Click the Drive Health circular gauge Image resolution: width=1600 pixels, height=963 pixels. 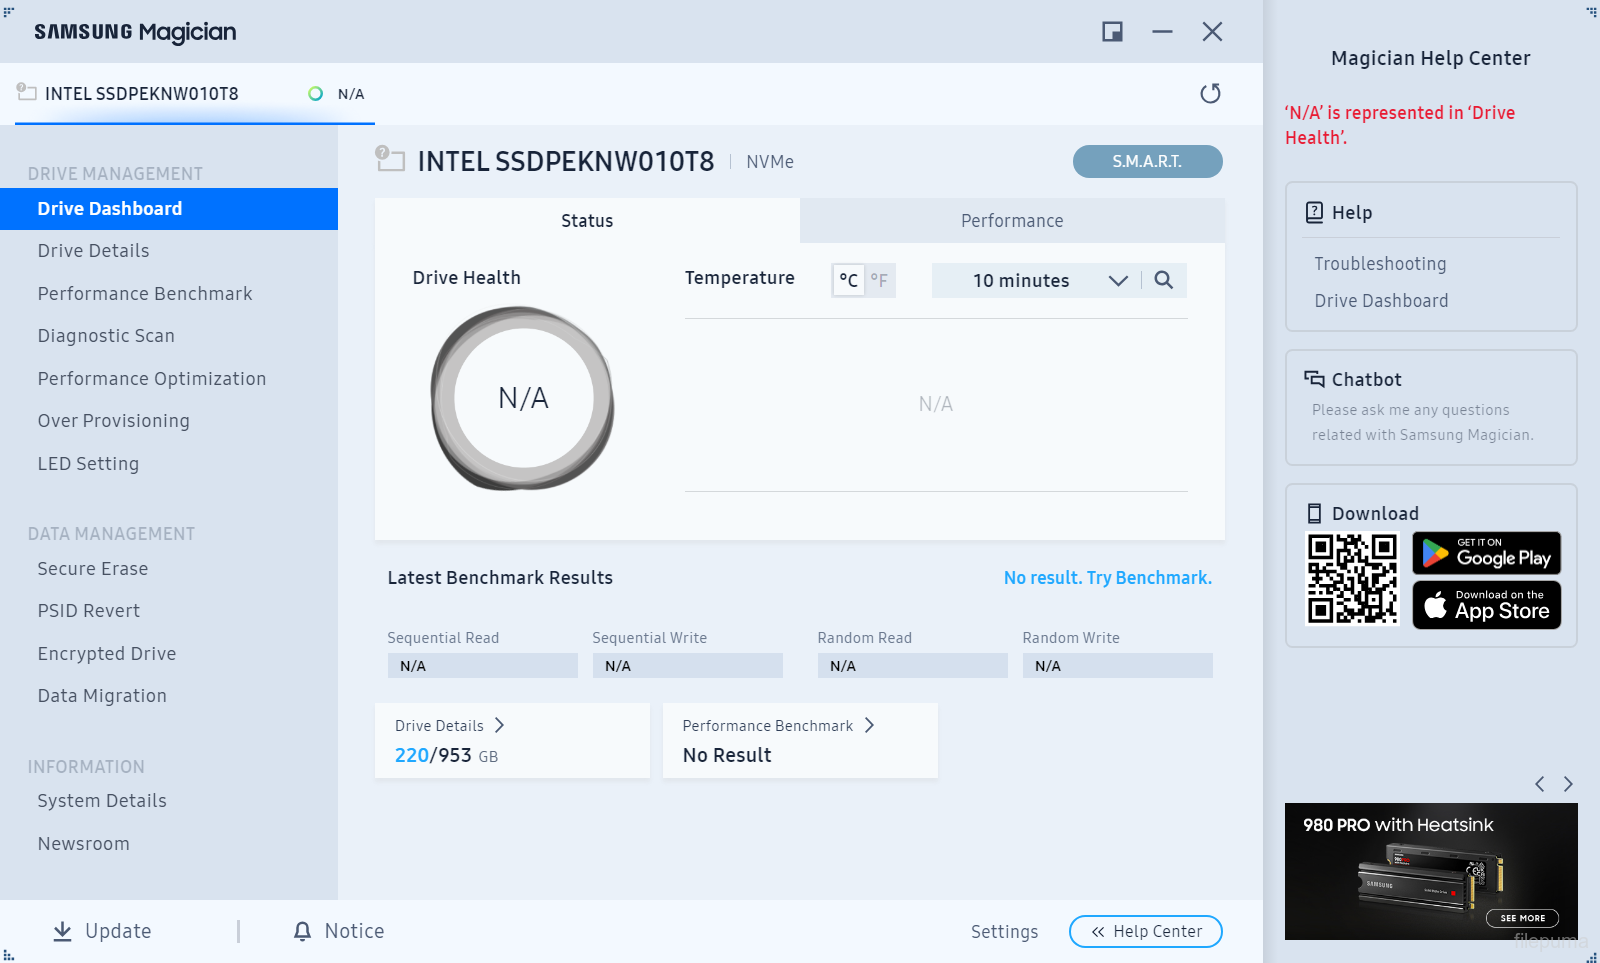click(x=523, y=398)
